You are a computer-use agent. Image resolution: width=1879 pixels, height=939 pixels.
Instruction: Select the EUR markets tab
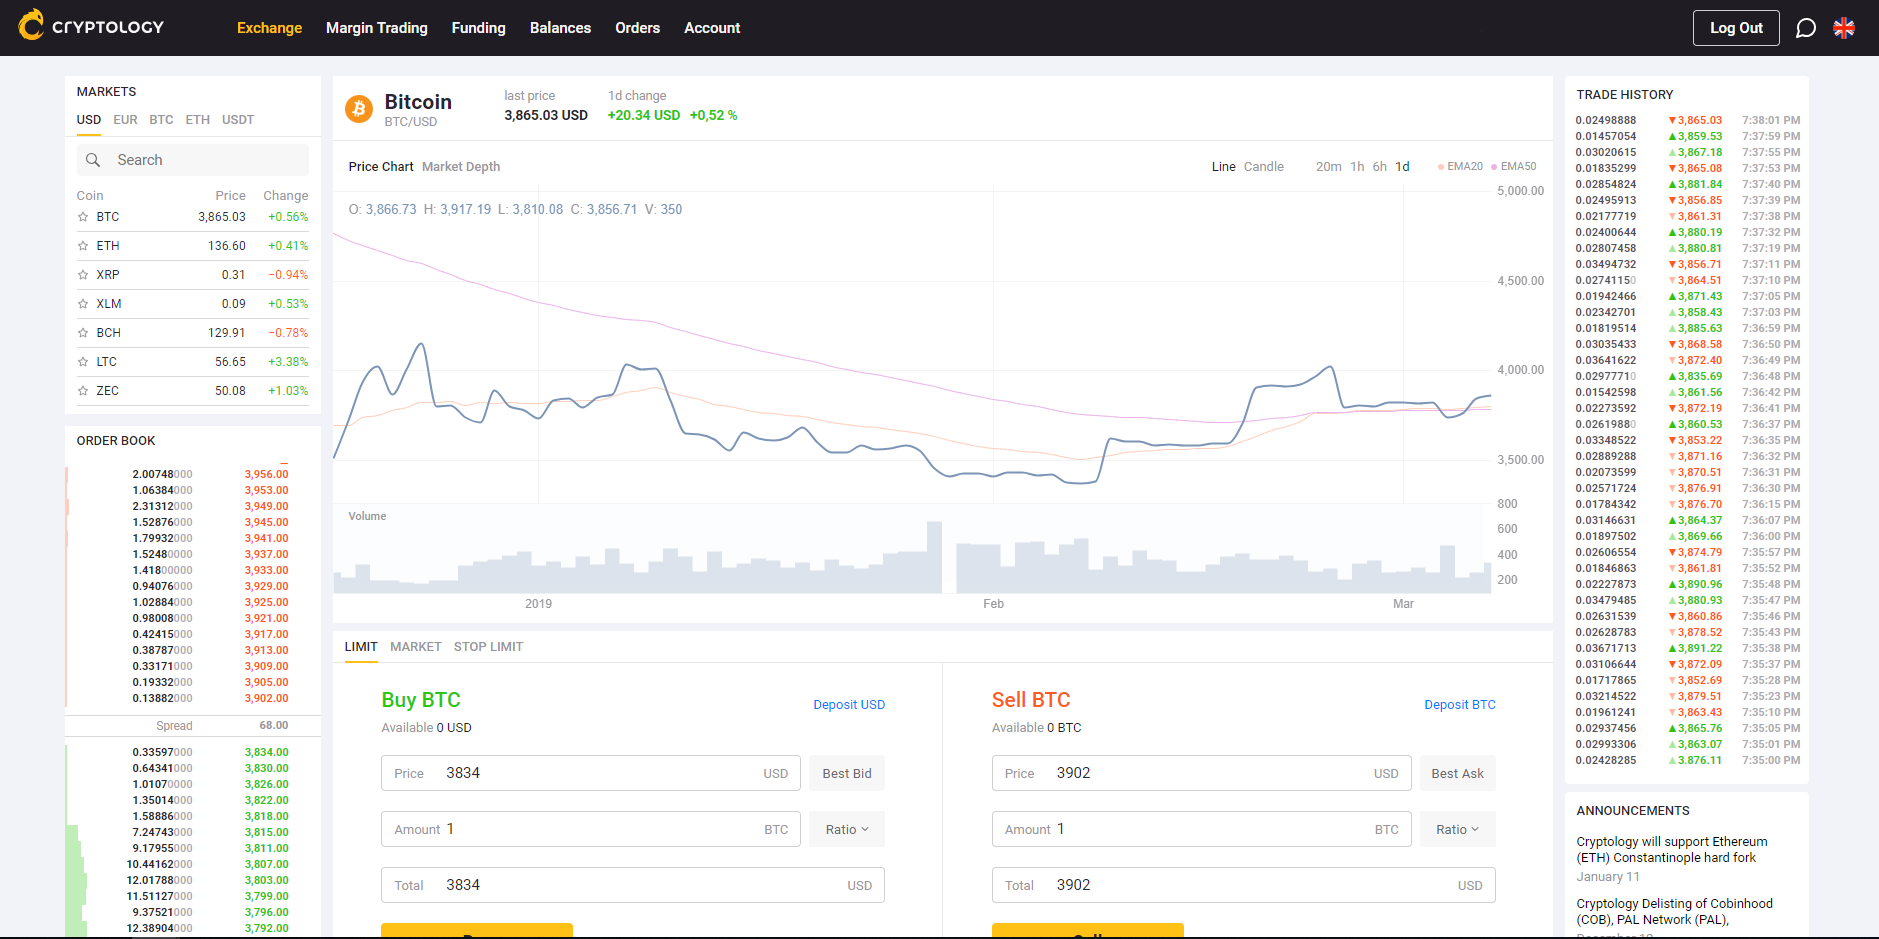click(x=126, y=120)
